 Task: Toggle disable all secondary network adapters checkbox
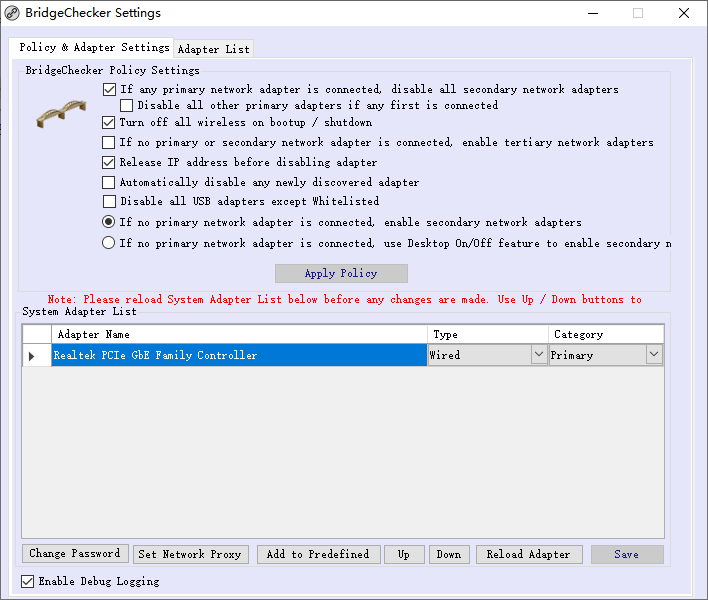point(109,89)
